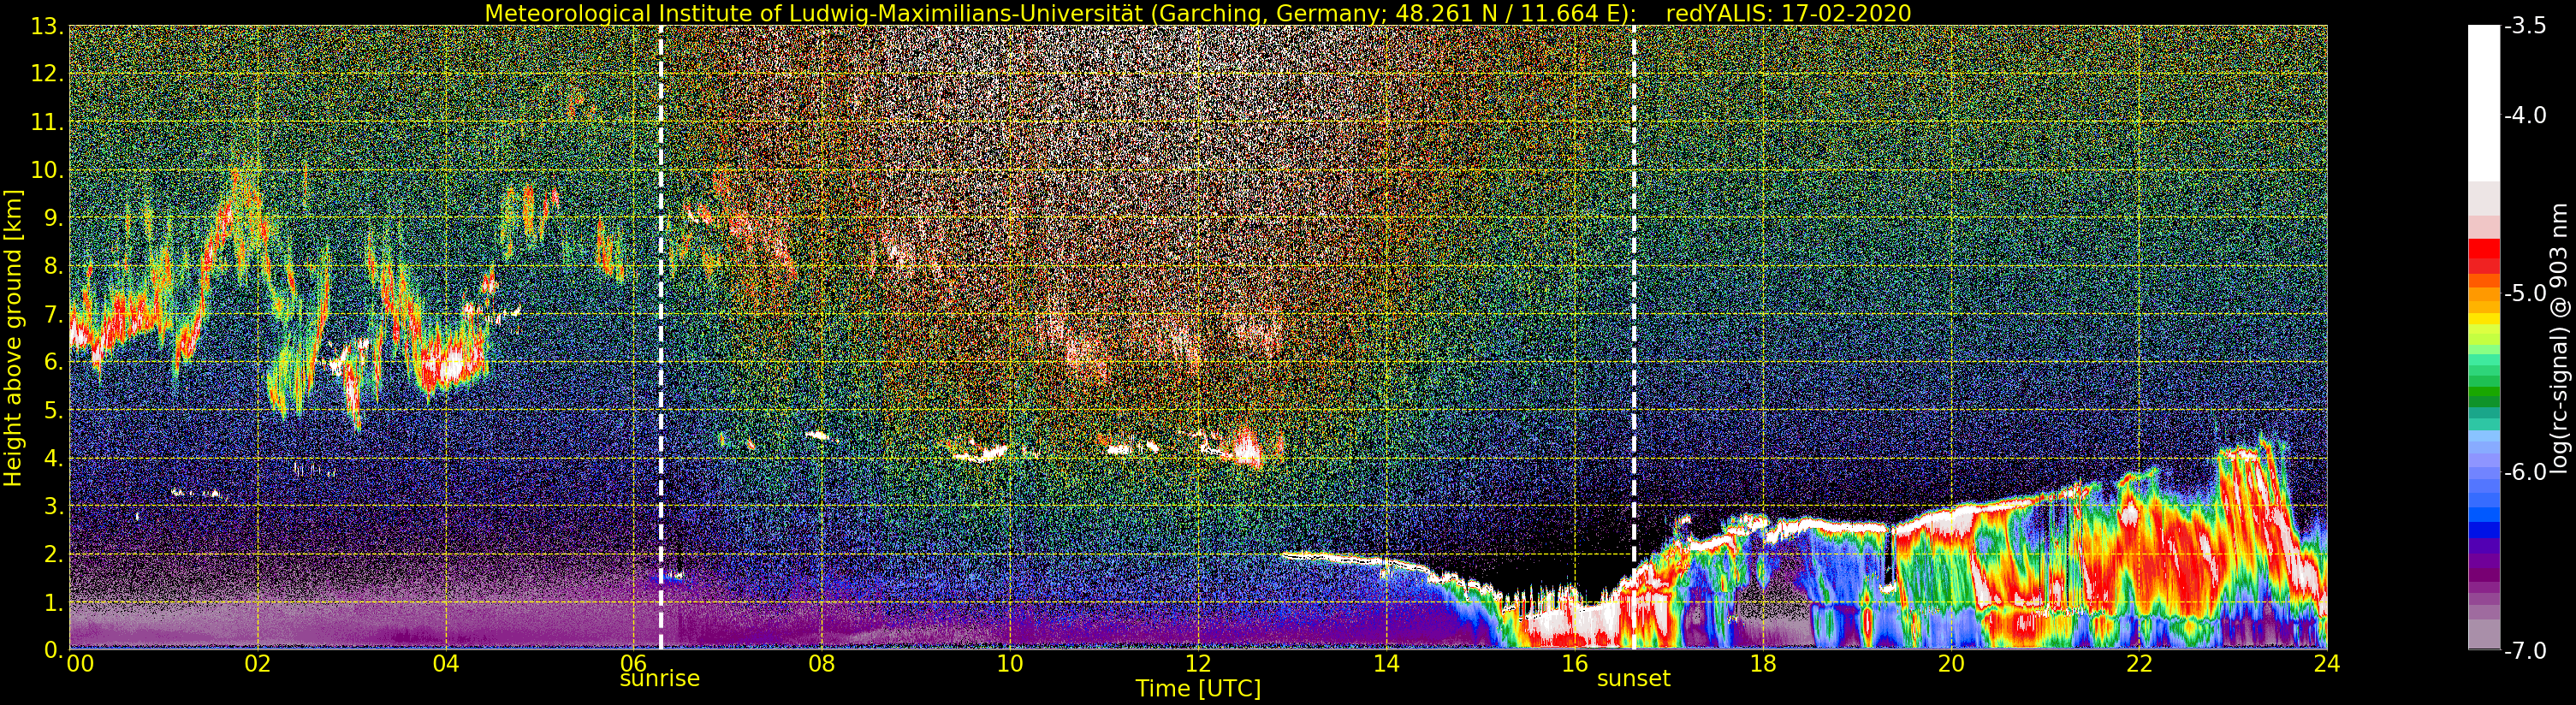Click the 12. height tick label on the height axis
This screenshot has height=705, width=2576.
[48, 74]
